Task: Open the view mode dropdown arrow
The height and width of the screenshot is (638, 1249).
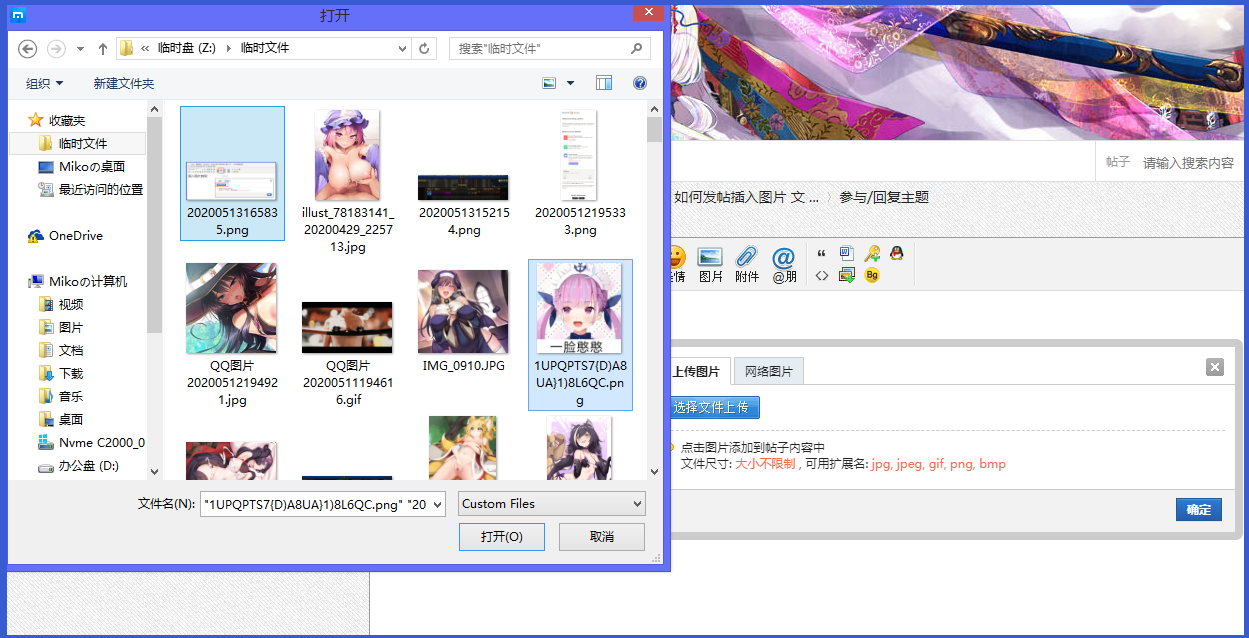Action: [x=570, y=83]
